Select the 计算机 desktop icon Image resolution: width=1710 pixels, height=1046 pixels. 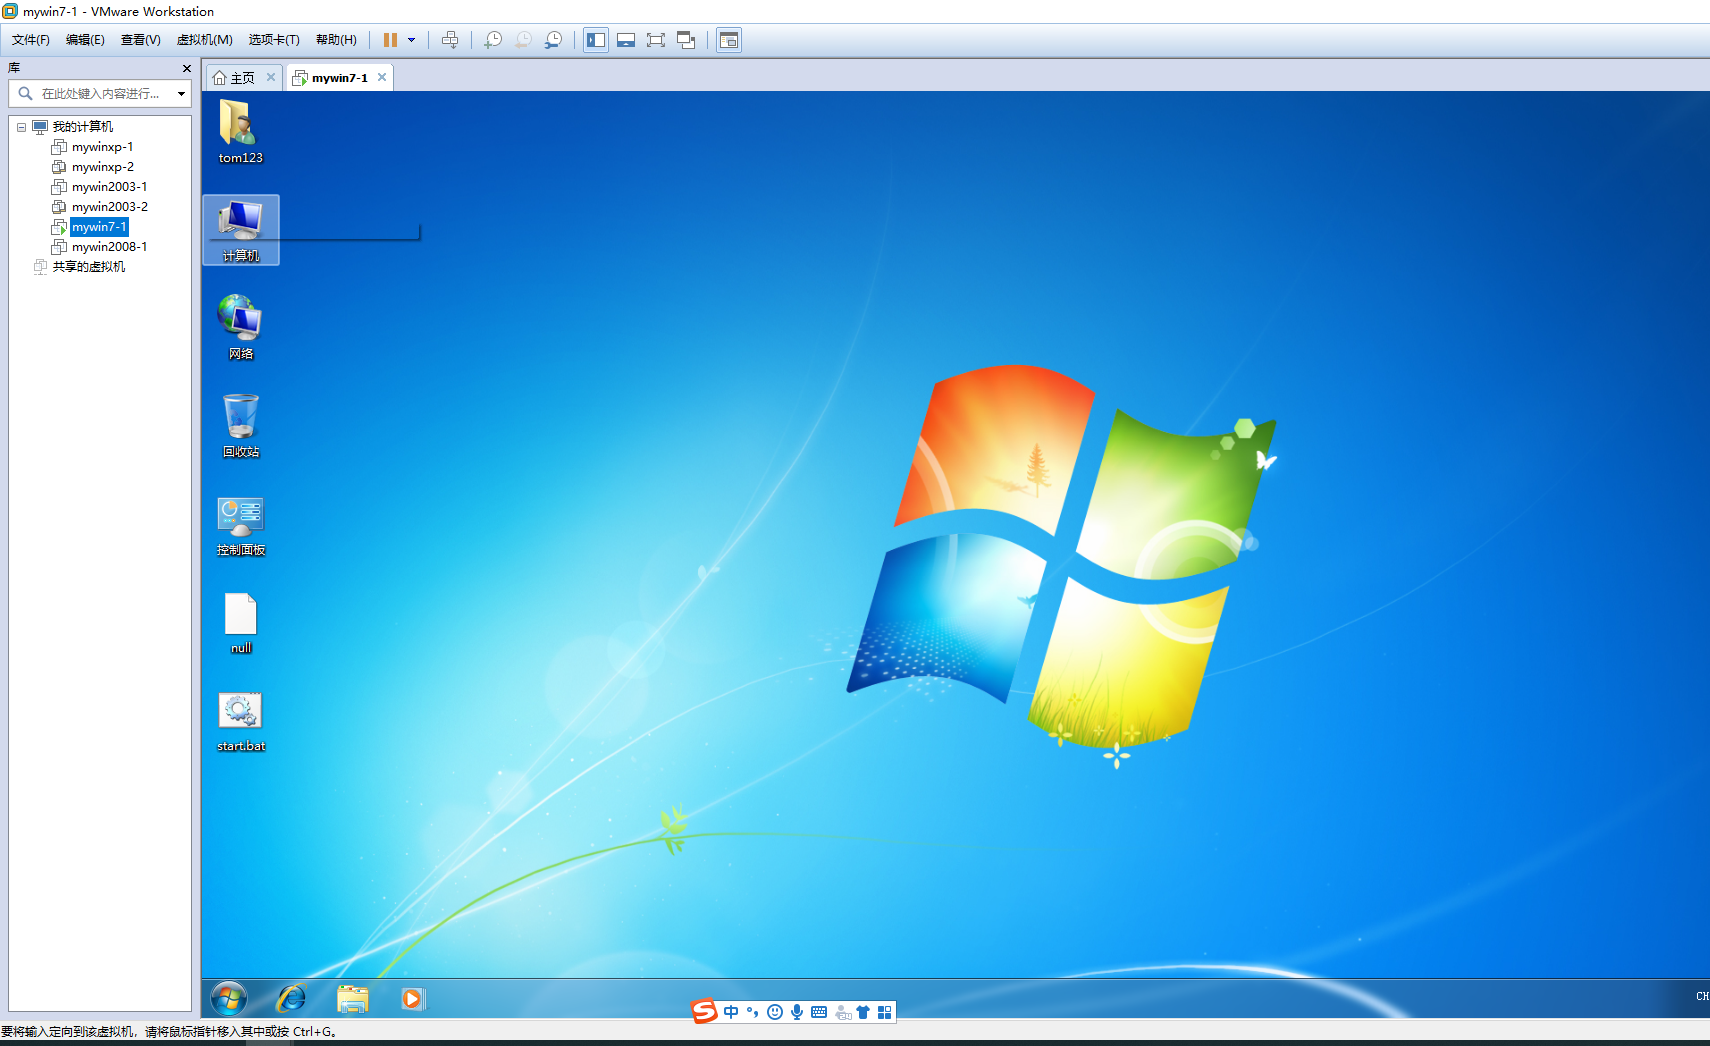pos(241,230)
